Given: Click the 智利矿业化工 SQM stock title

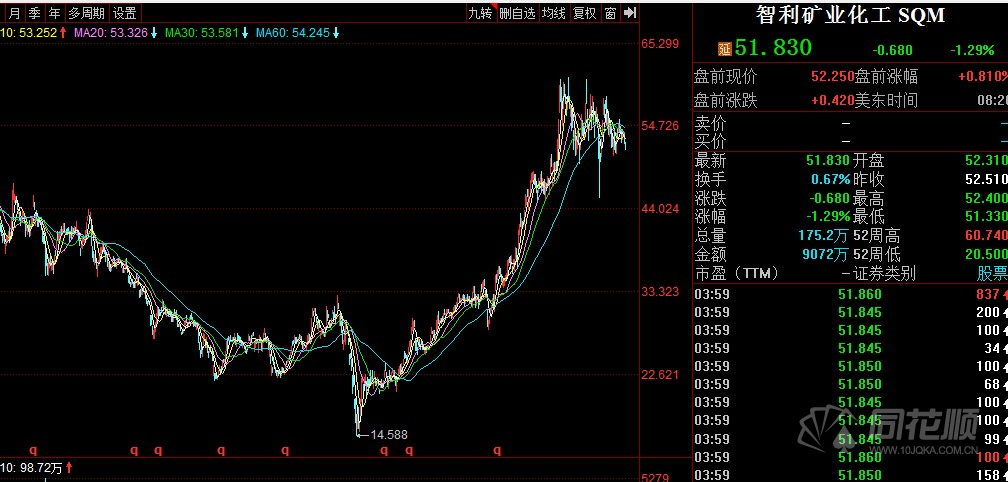Looking at the screenshot, I should [x=850, y=16].
